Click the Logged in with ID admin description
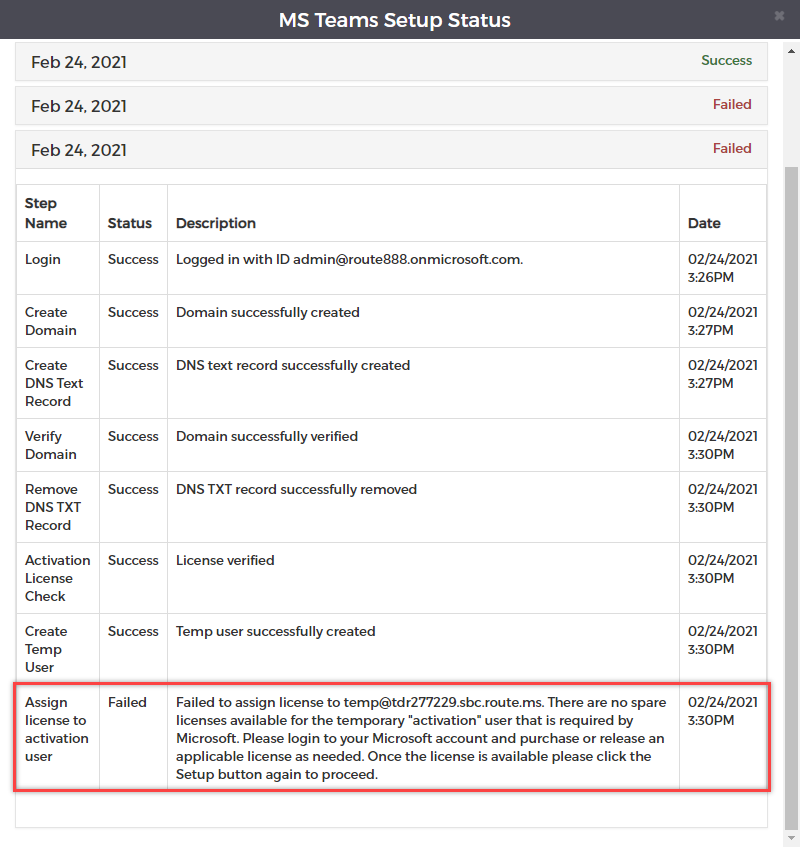 (349, 259)
